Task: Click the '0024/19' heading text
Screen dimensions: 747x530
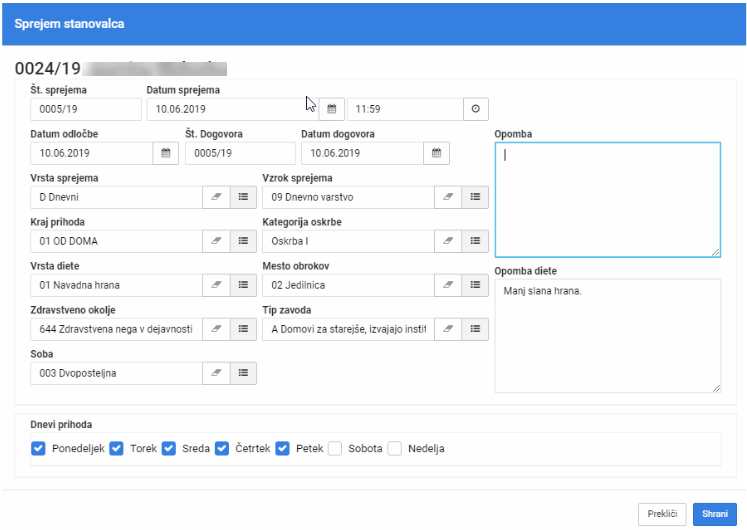Action: (48, 69)
